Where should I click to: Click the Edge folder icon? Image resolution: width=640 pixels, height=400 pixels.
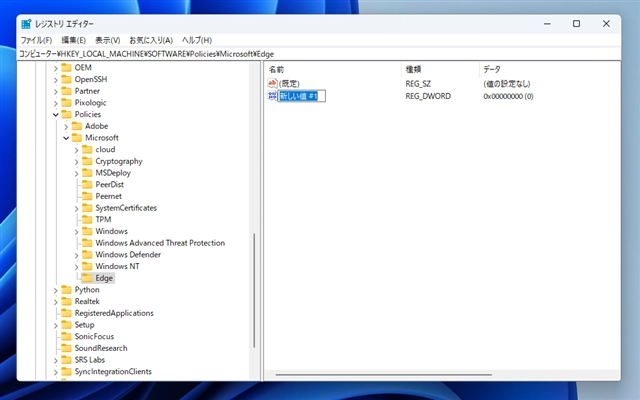coord(87,278)
